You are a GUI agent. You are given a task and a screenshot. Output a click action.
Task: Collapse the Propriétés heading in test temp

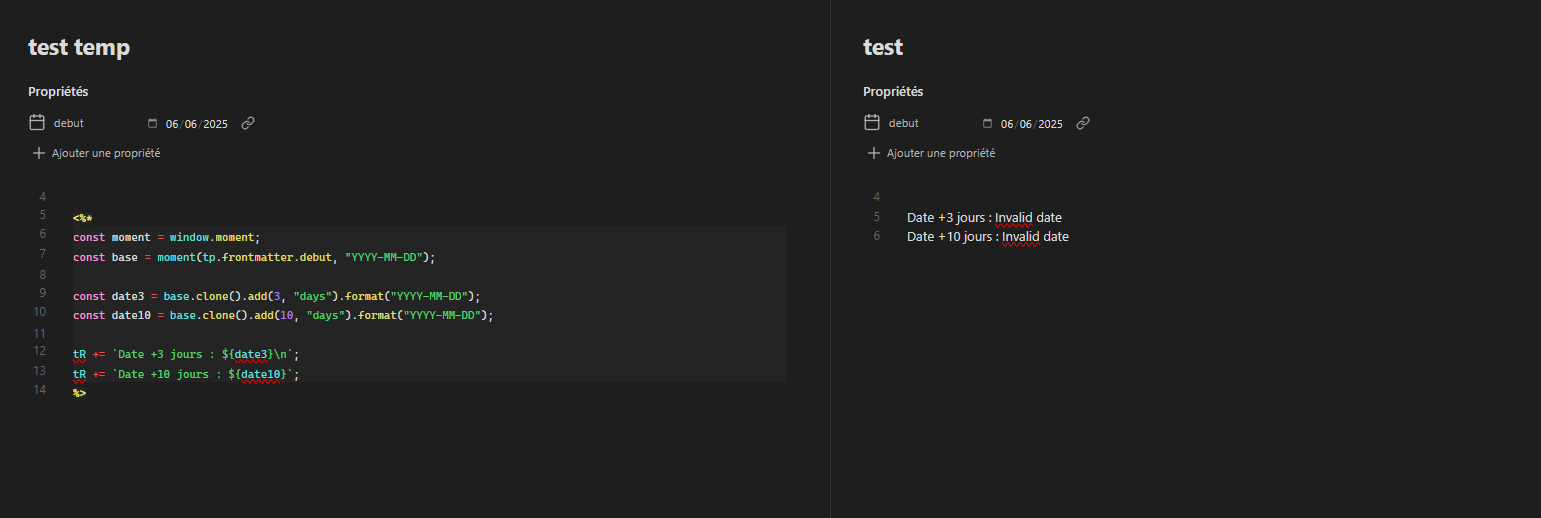(x=58, y=91)
